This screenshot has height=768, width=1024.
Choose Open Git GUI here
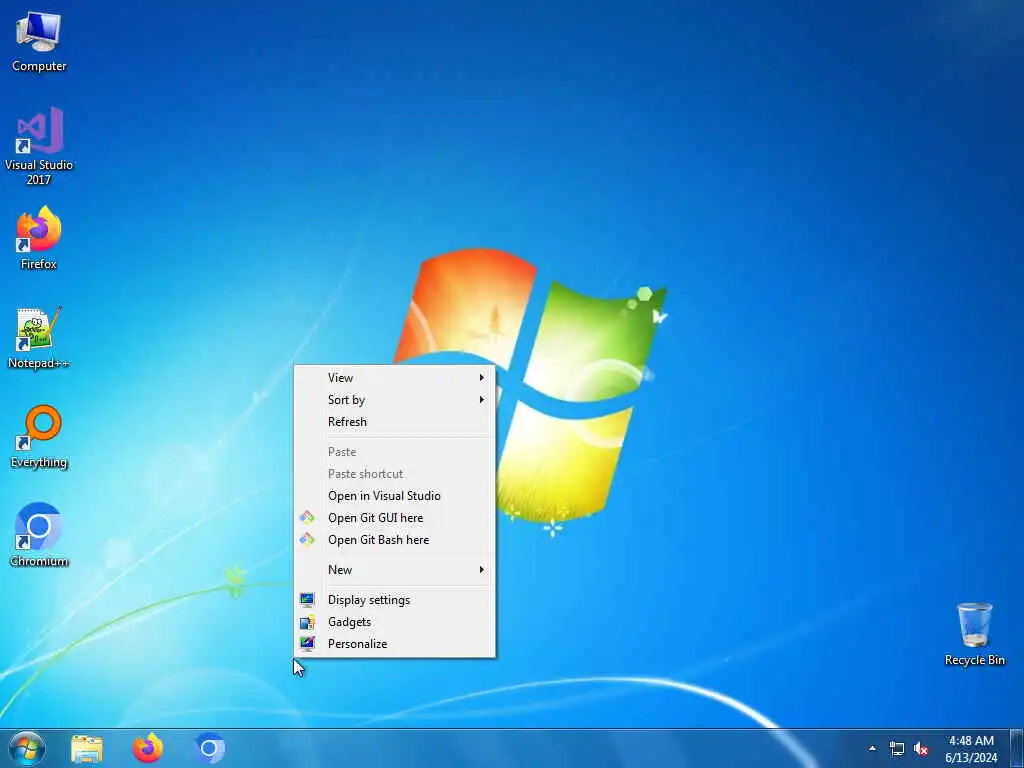click(x=394, y=518)
